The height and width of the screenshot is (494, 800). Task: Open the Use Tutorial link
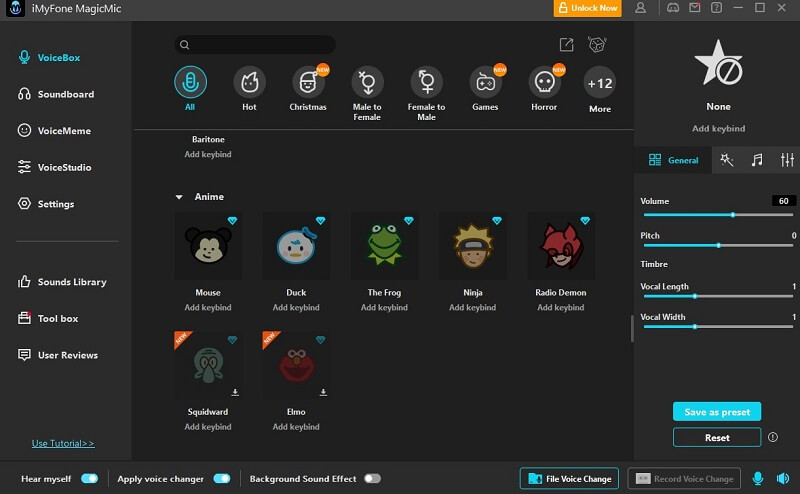[x=63, y=443]
